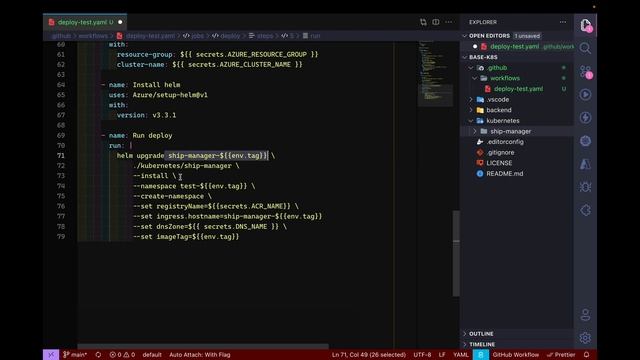Change the YAML language mode

click(461, 355)
